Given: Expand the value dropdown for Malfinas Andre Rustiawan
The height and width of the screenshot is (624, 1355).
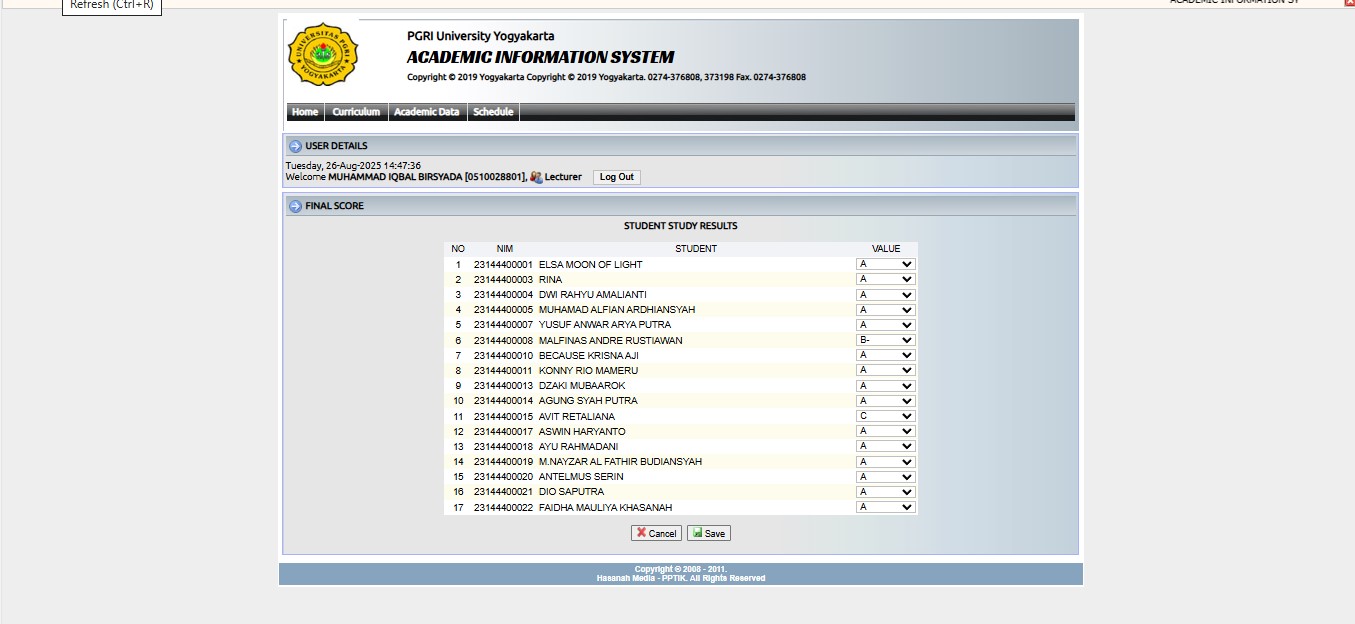Looking at the screenshot, I should [x=885, y=341].
